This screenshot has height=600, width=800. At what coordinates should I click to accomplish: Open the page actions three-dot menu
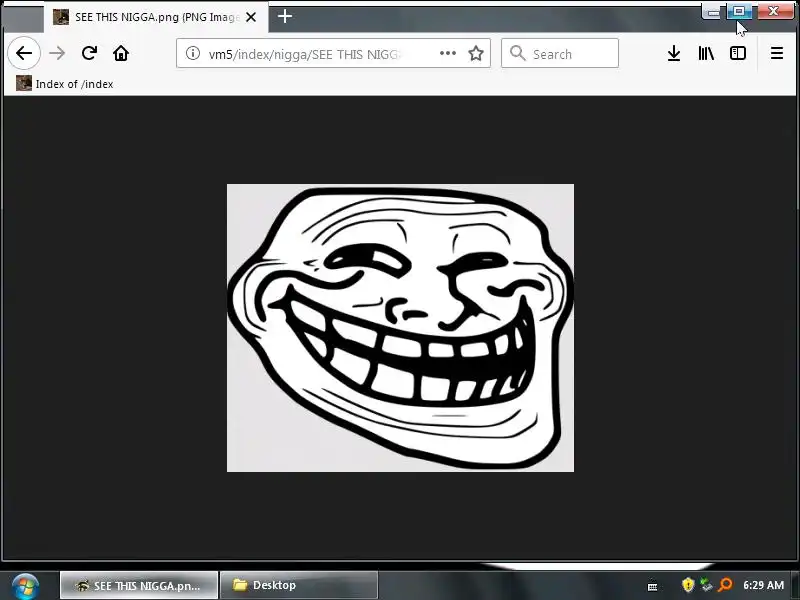point(447,53)
